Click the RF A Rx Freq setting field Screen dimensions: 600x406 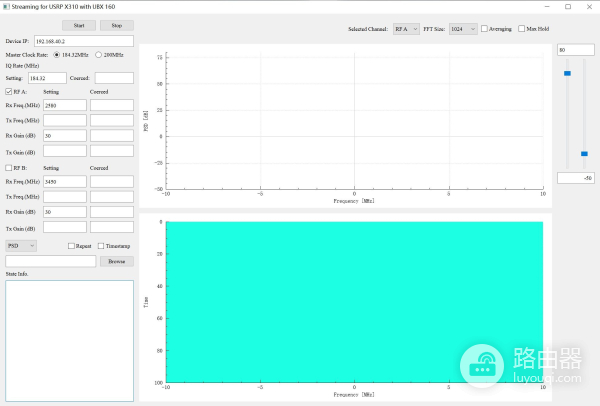pos(65,105)
